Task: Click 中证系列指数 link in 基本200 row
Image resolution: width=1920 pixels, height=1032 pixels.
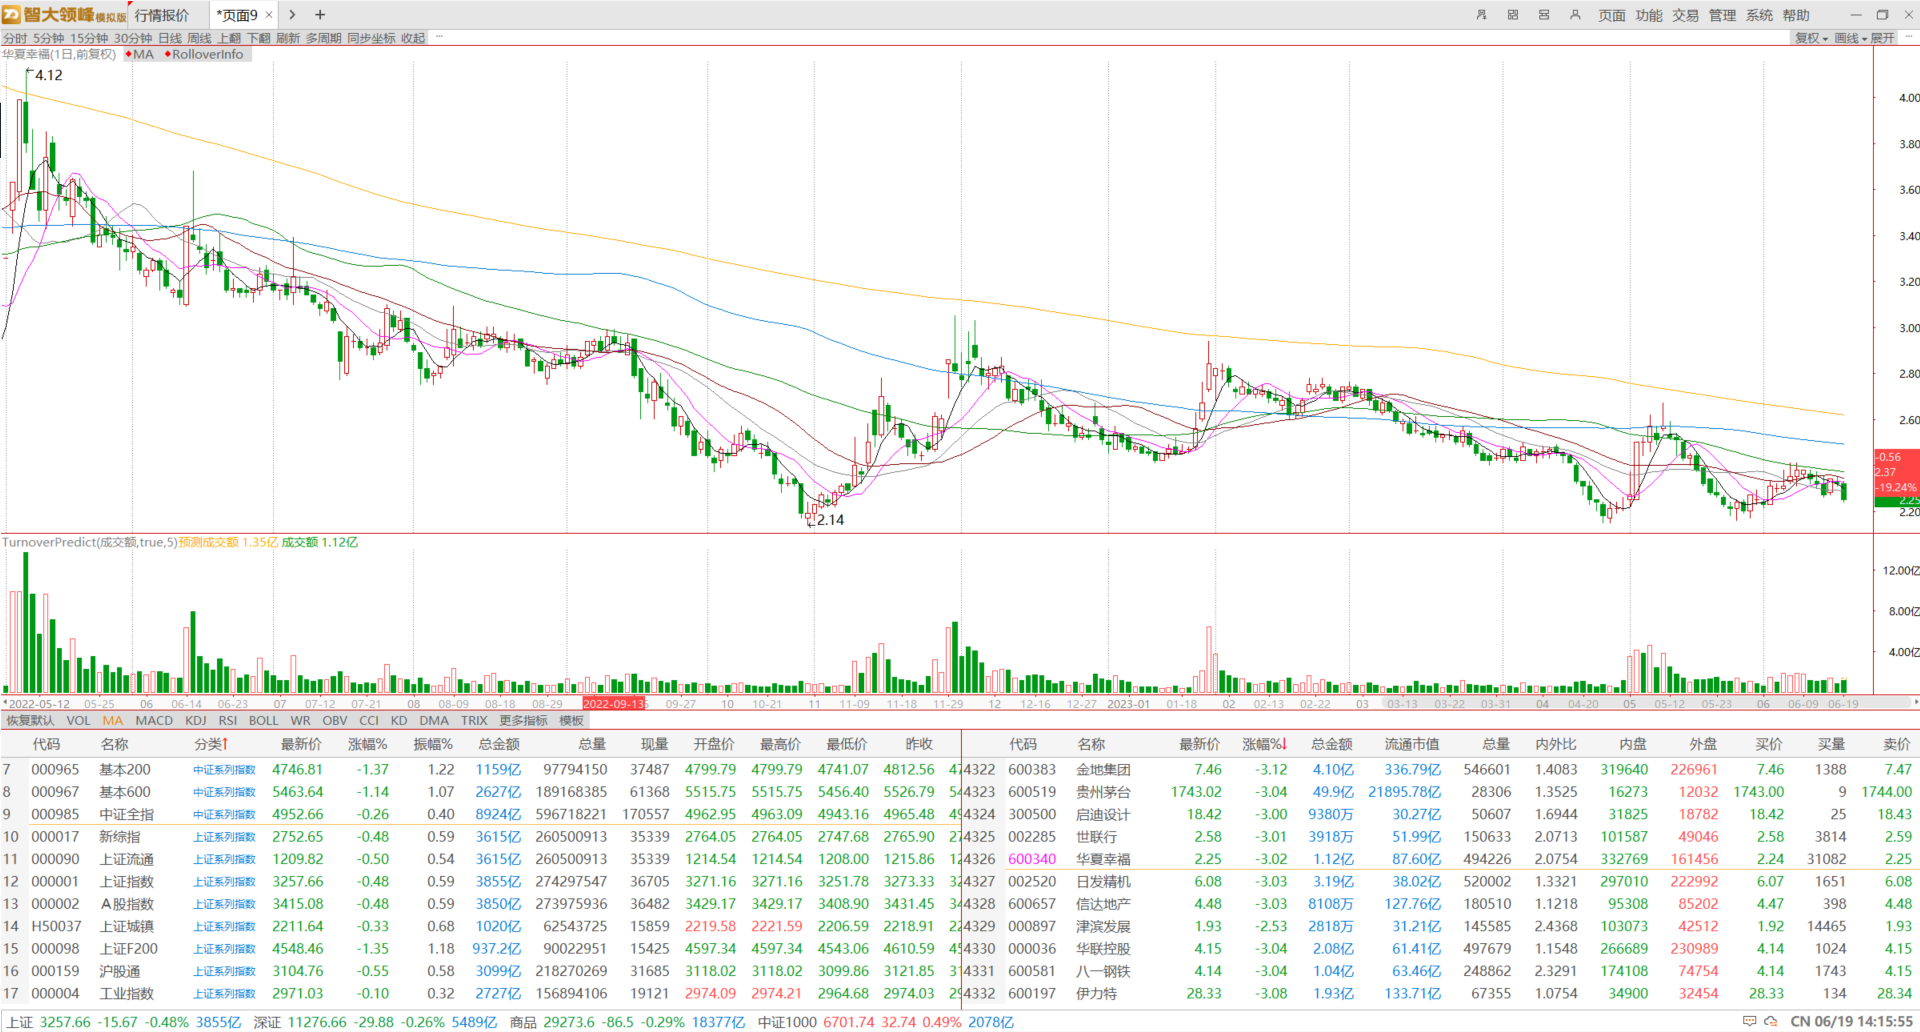Action: coord(225,770)
